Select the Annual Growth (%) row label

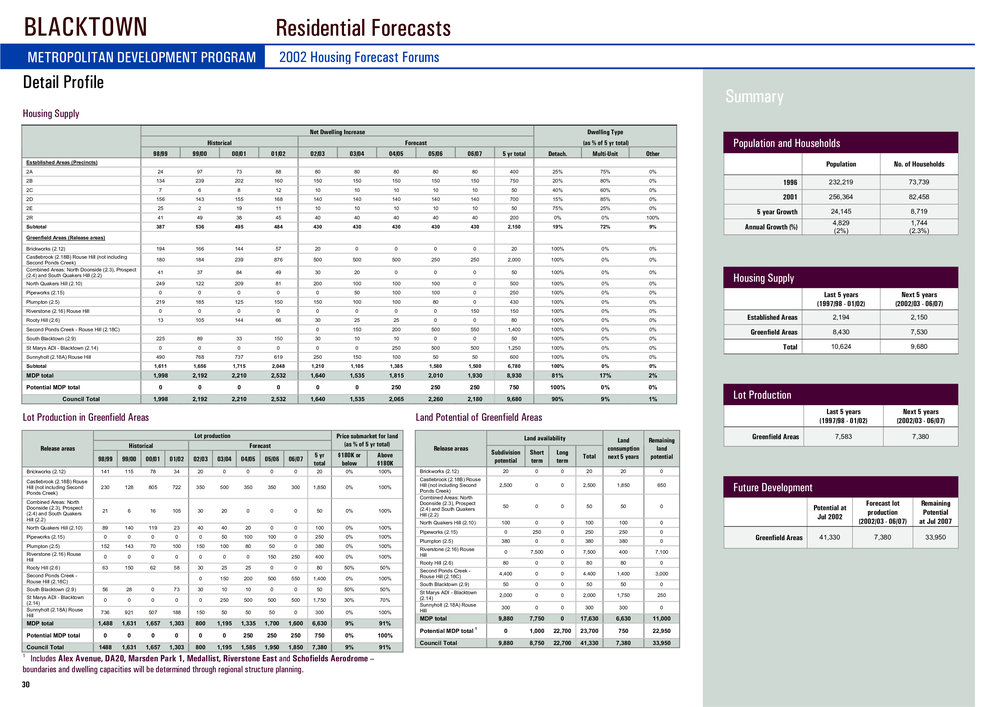click(x=771, y=227)
